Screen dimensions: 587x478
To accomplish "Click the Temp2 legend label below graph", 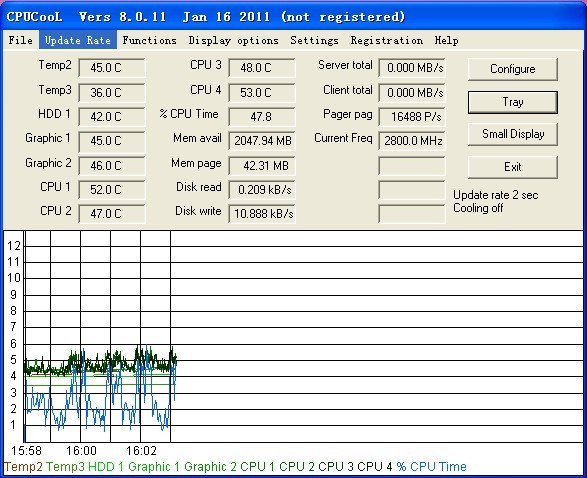I will pos(23,467).
